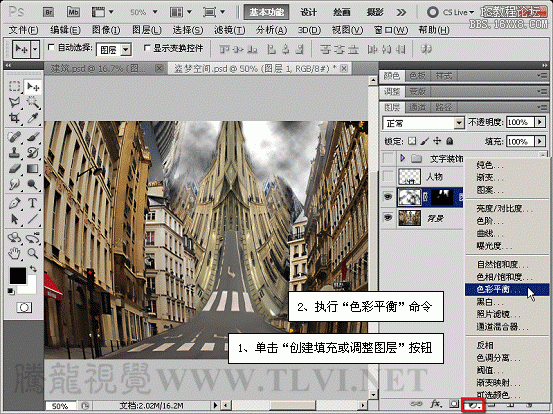The width and height of the screenshot is (553, 414).
Task: Activate the Hand tool
Action: coord(15,252)
